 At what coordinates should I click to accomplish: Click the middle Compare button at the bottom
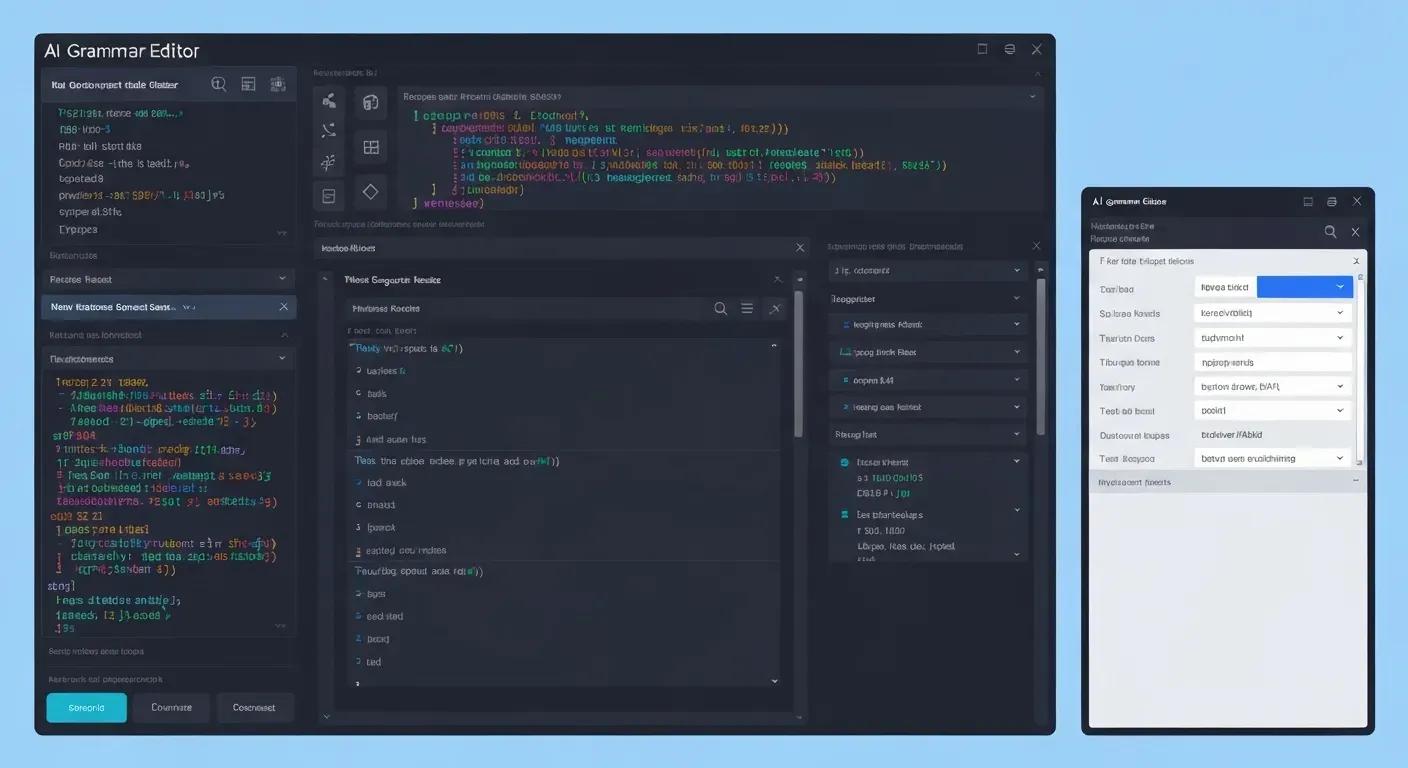170,707
